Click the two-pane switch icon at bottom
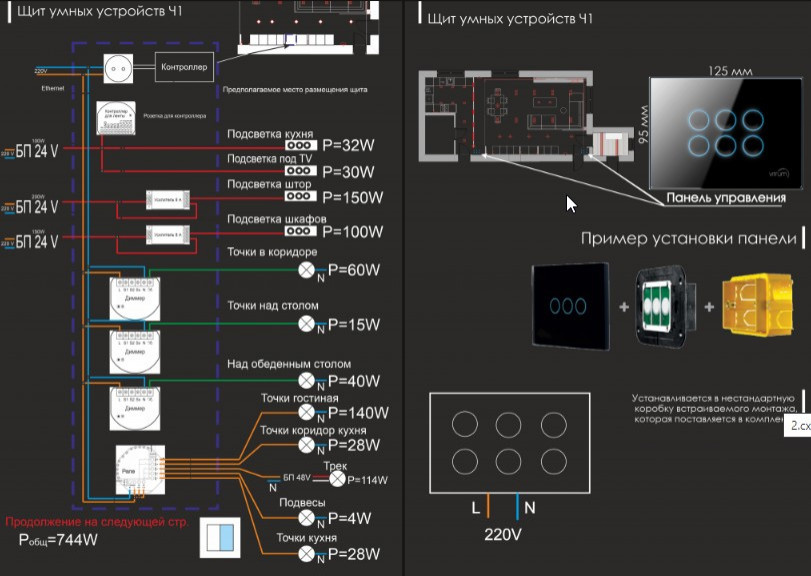The width and height of the screenshot is (811, 576). [220, 538]
